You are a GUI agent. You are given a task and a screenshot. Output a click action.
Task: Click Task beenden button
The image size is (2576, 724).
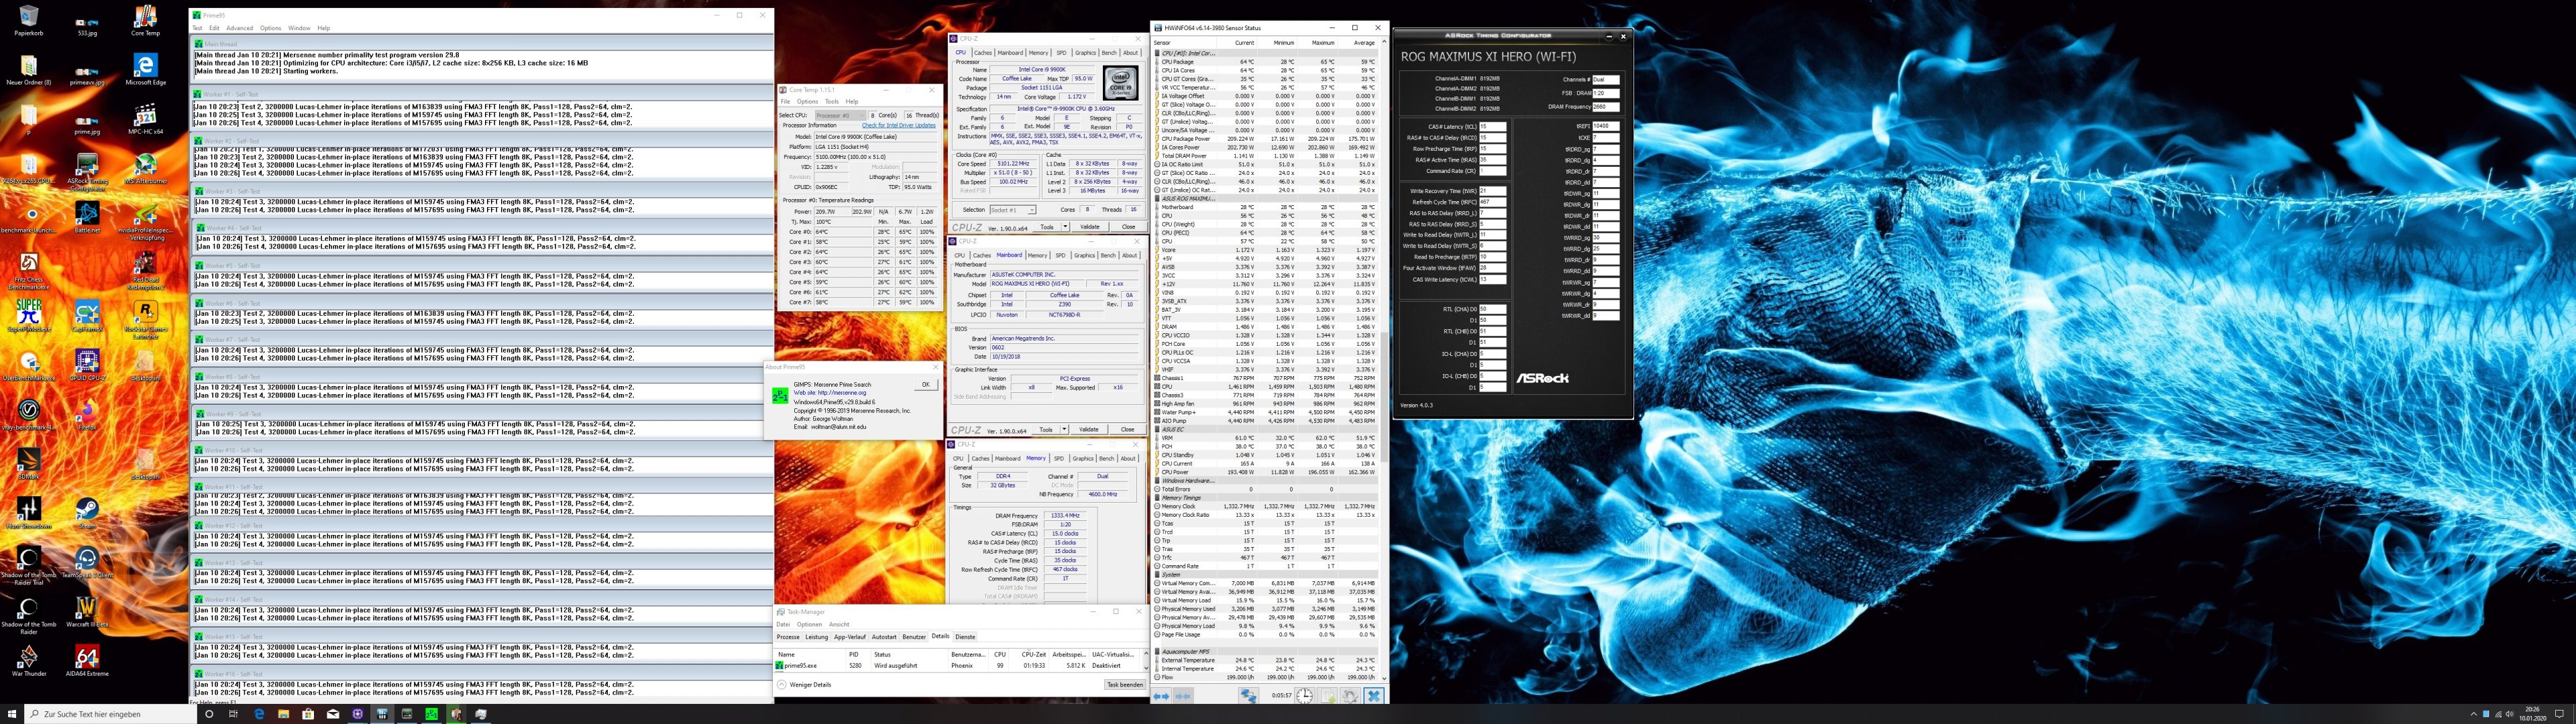coord(1124,685)
